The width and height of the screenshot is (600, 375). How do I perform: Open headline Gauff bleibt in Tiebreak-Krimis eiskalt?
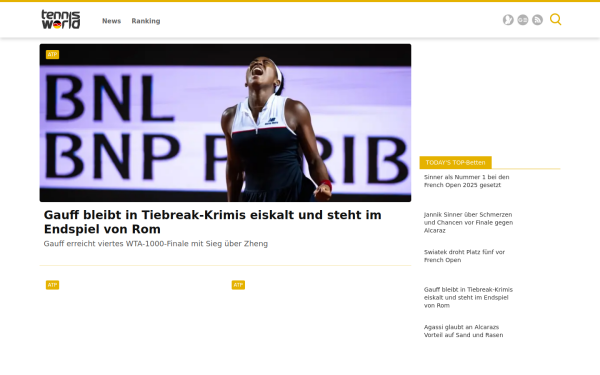212,222
